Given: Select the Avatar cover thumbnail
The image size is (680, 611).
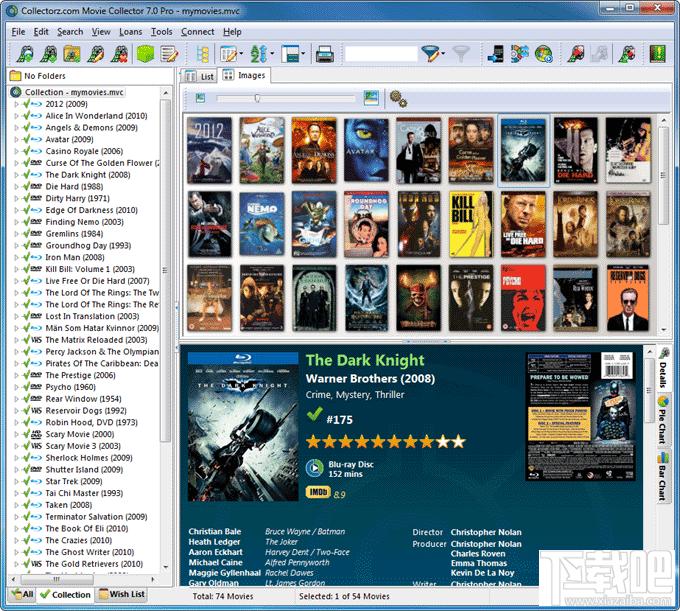Looking at the screenshot, I should click(366, 150).
